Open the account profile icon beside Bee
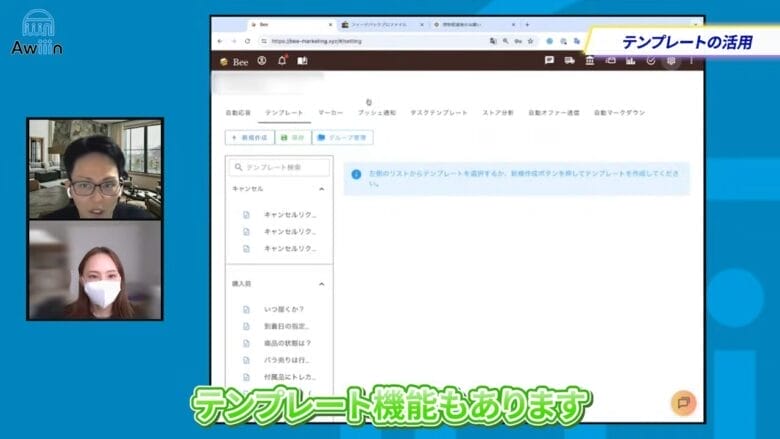The height and width of the screenshot is (439, 780). (262, 61)
